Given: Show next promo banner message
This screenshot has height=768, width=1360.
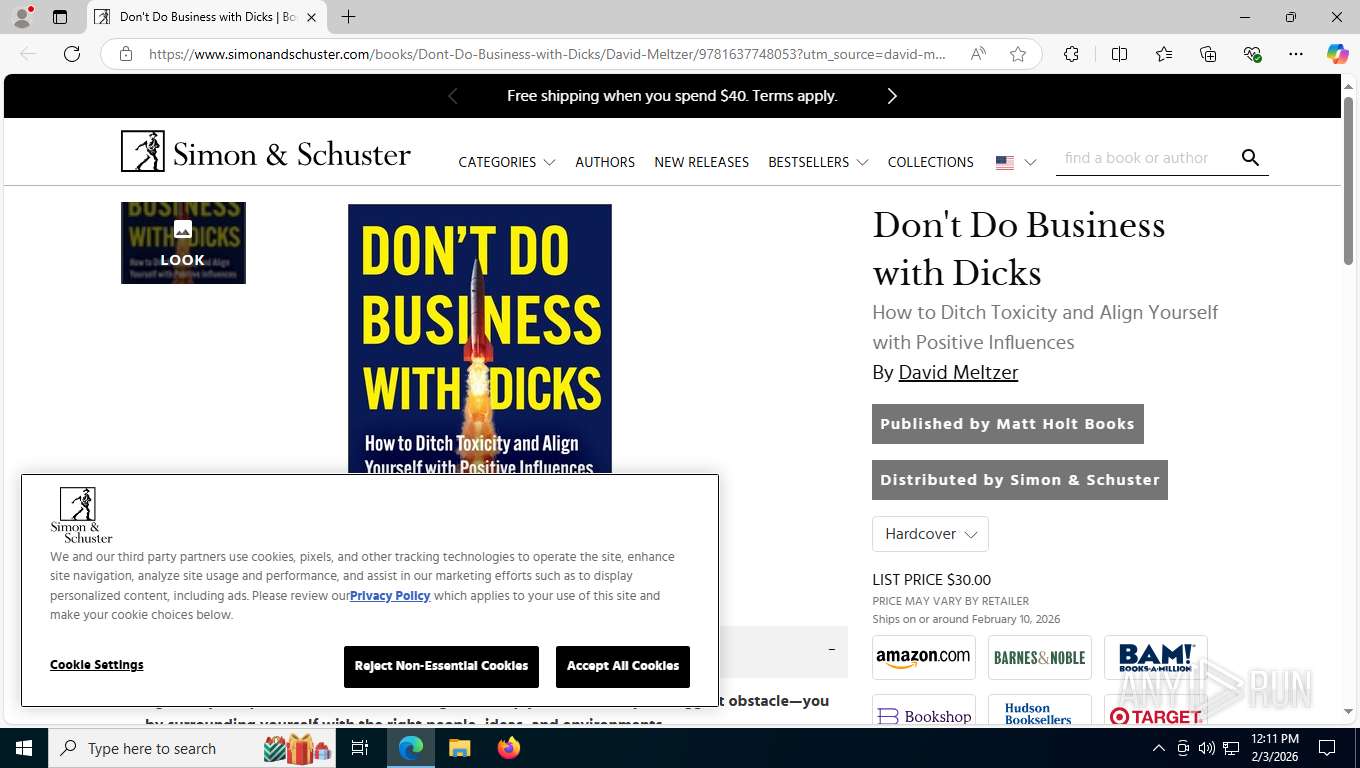Looking at the screenshot, I should (x=892, y=96).
